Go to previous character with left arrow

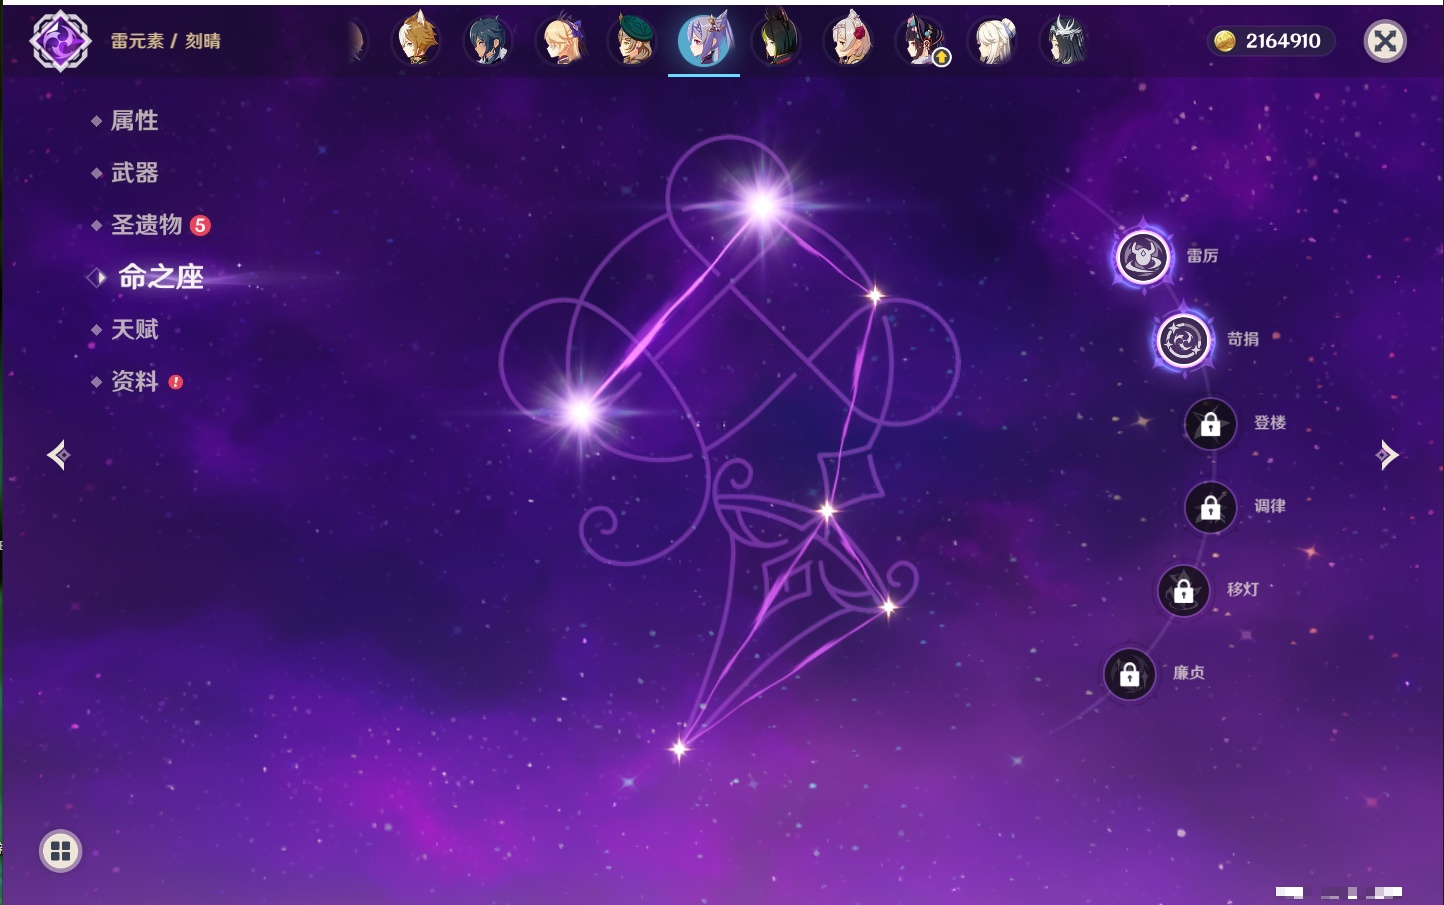pos(58,455)
